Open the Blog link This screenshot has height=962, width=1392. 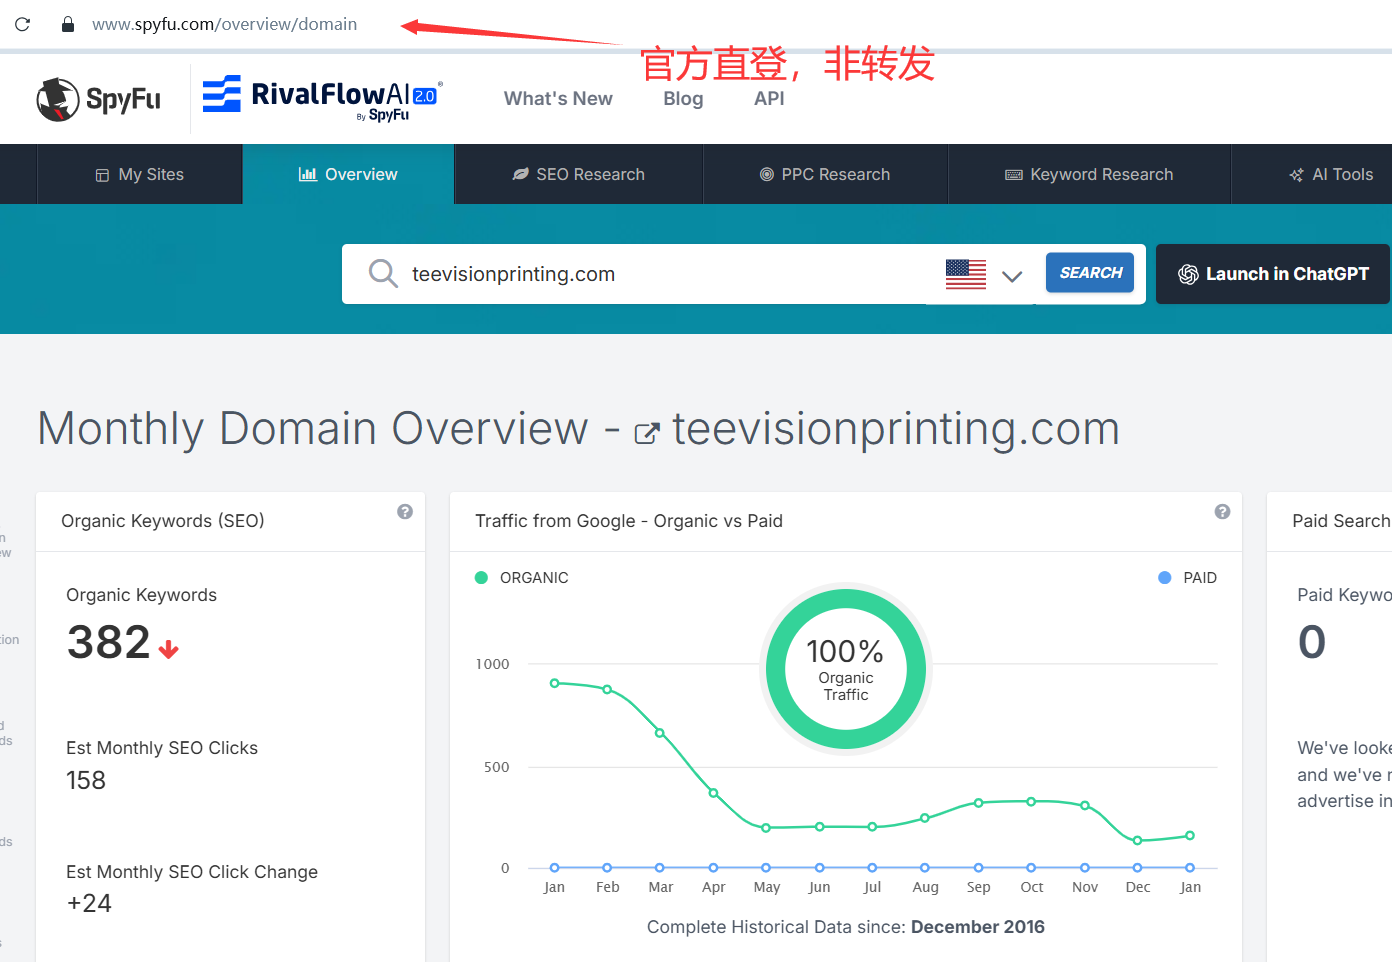click(x=683, y=98)
